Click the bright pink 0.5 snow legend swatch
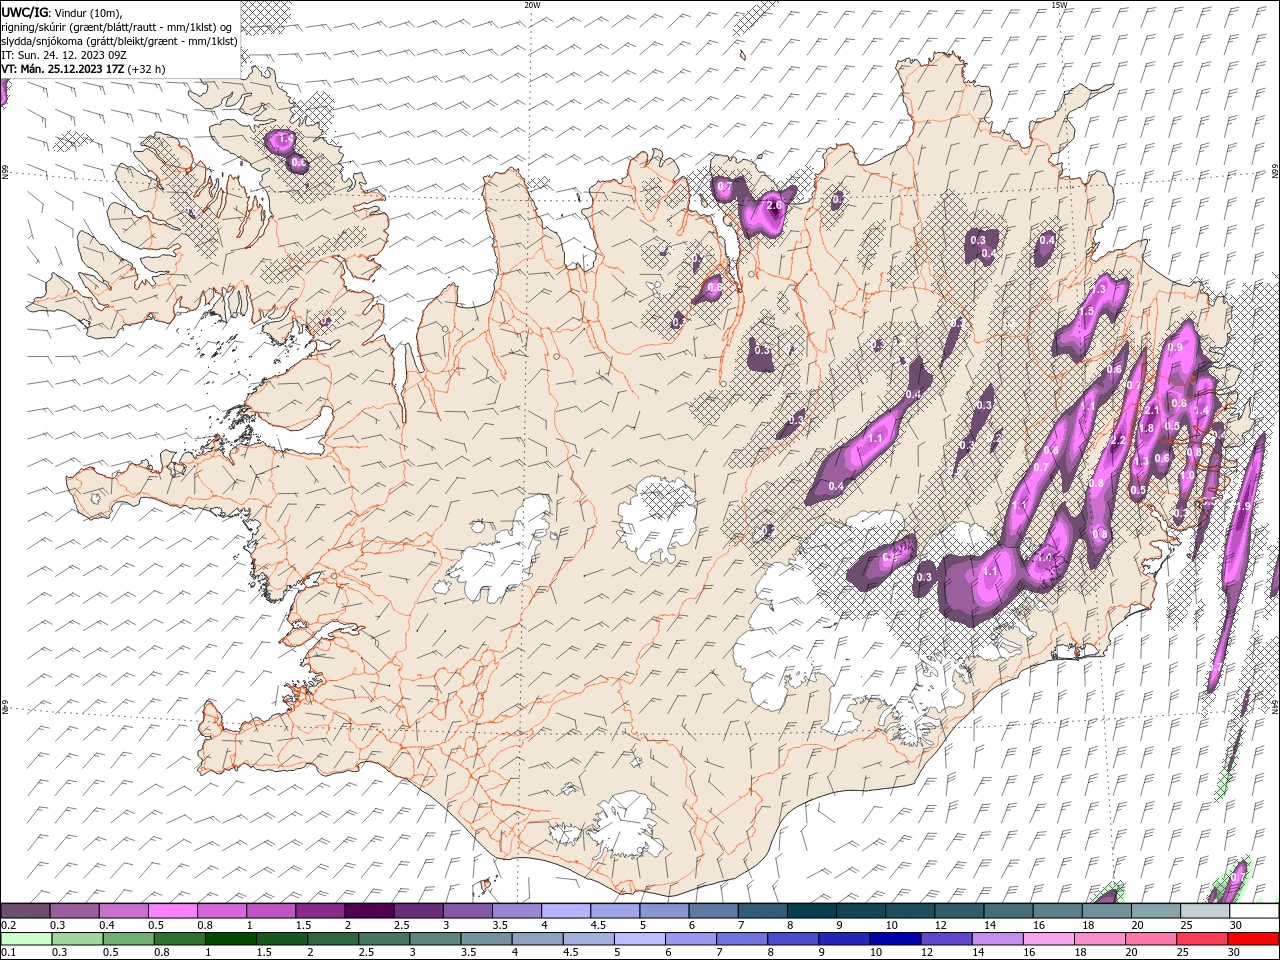 (x=172, y=911)
